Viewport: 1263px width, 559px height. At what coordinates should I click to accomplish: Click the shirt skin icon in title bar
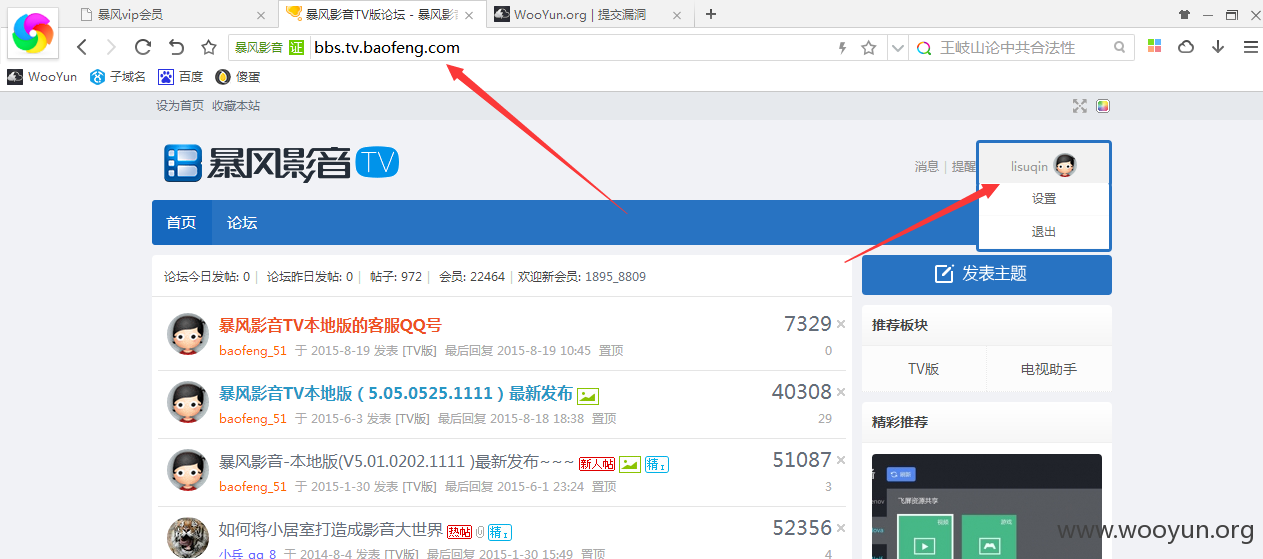click(1185, 14)
